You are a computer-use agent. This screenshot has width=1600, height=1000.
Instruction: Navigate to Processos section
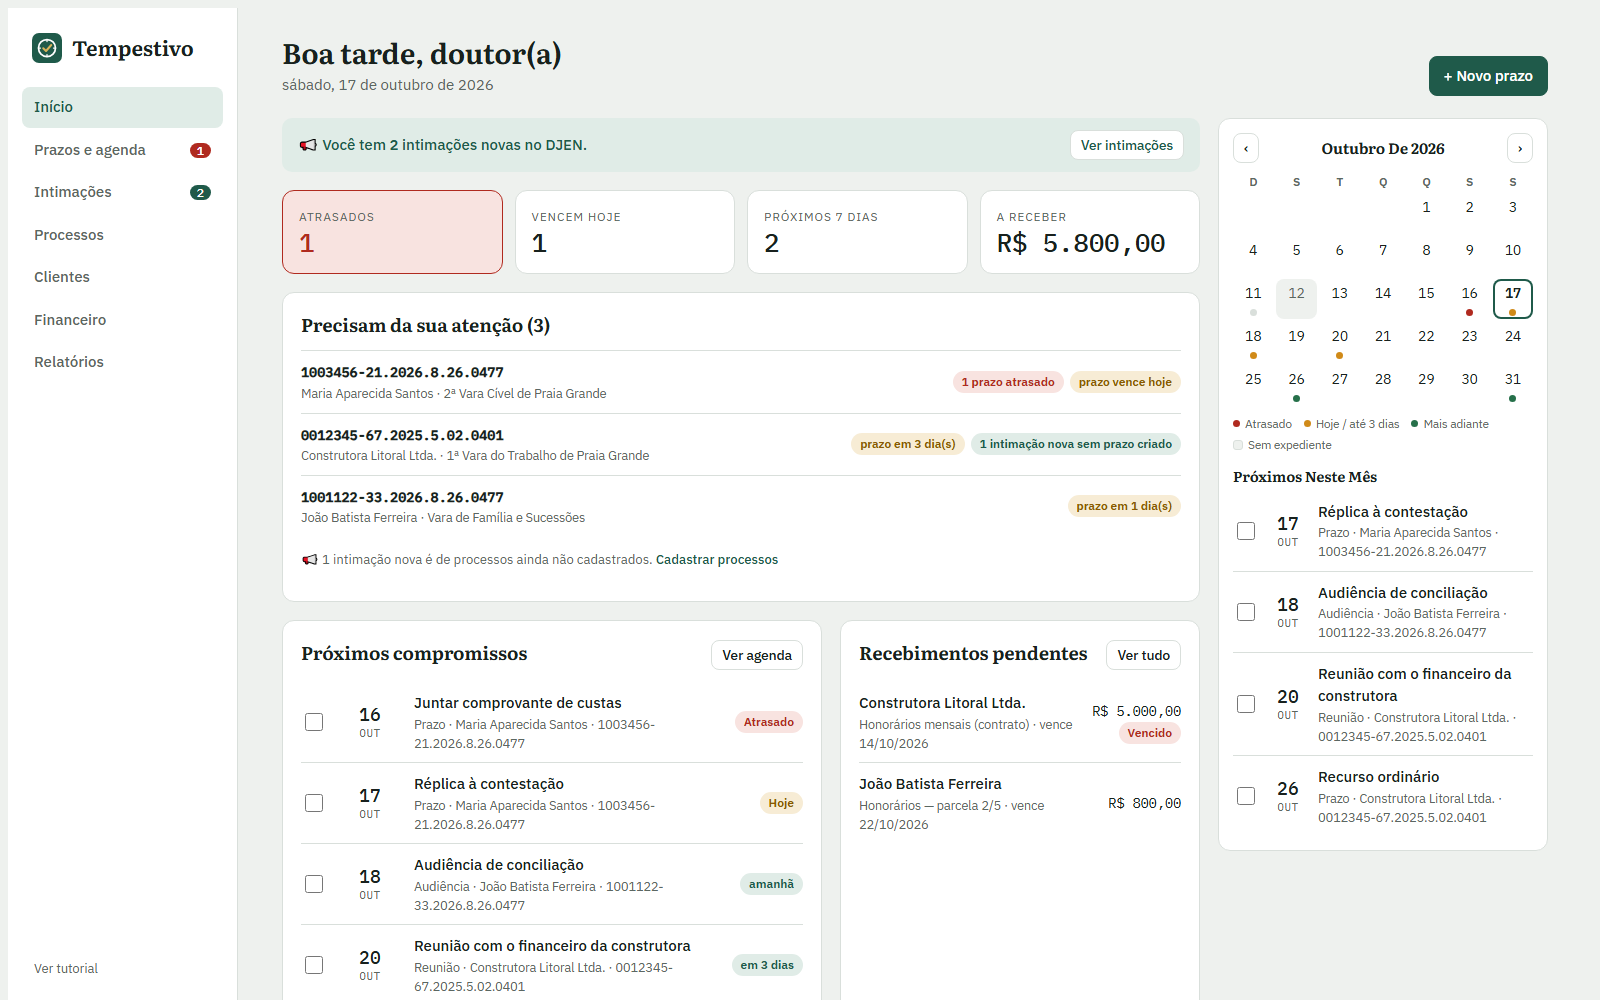[122, 235]
